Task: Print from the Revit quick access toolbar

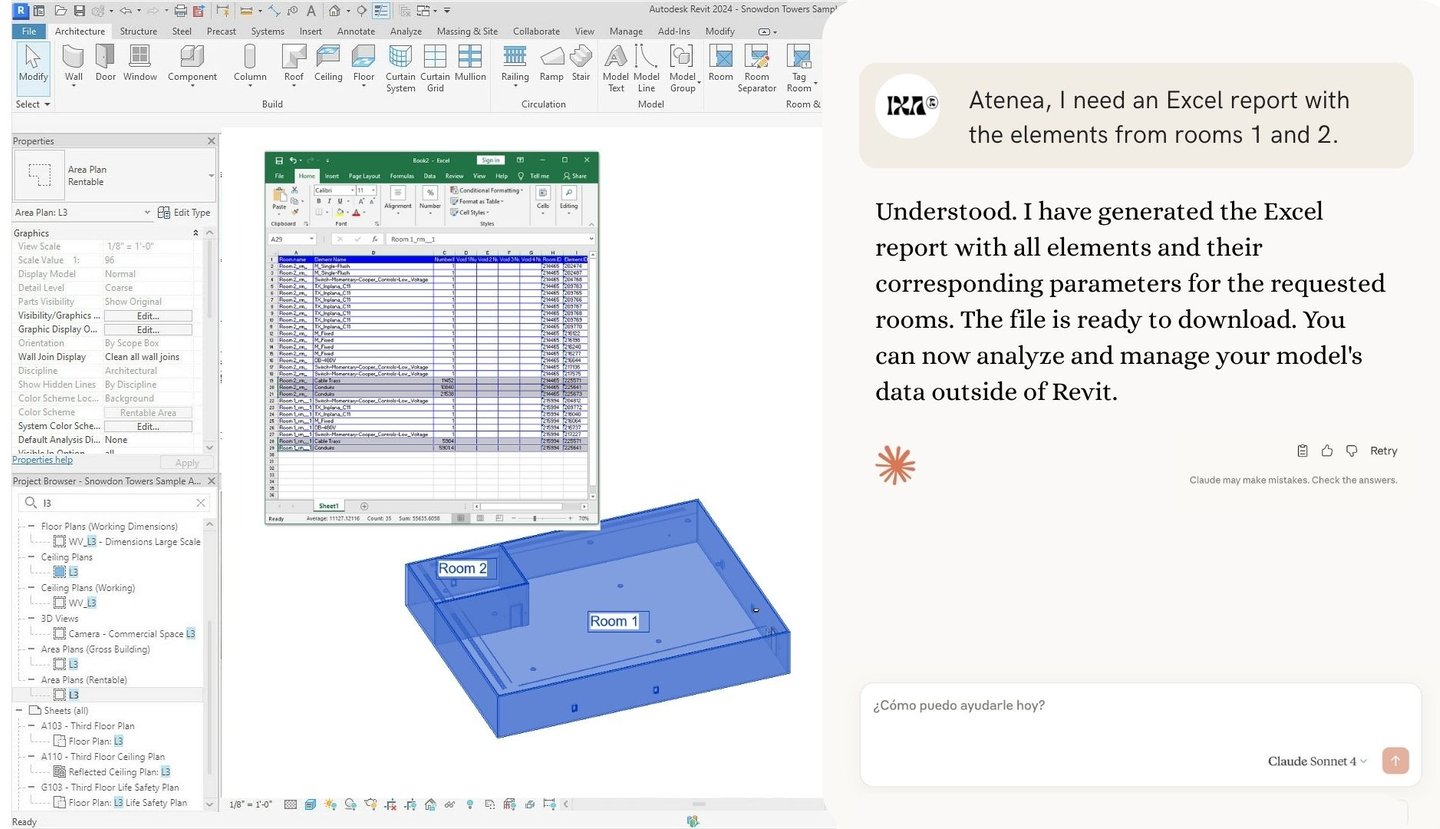Action: point(180,11)
